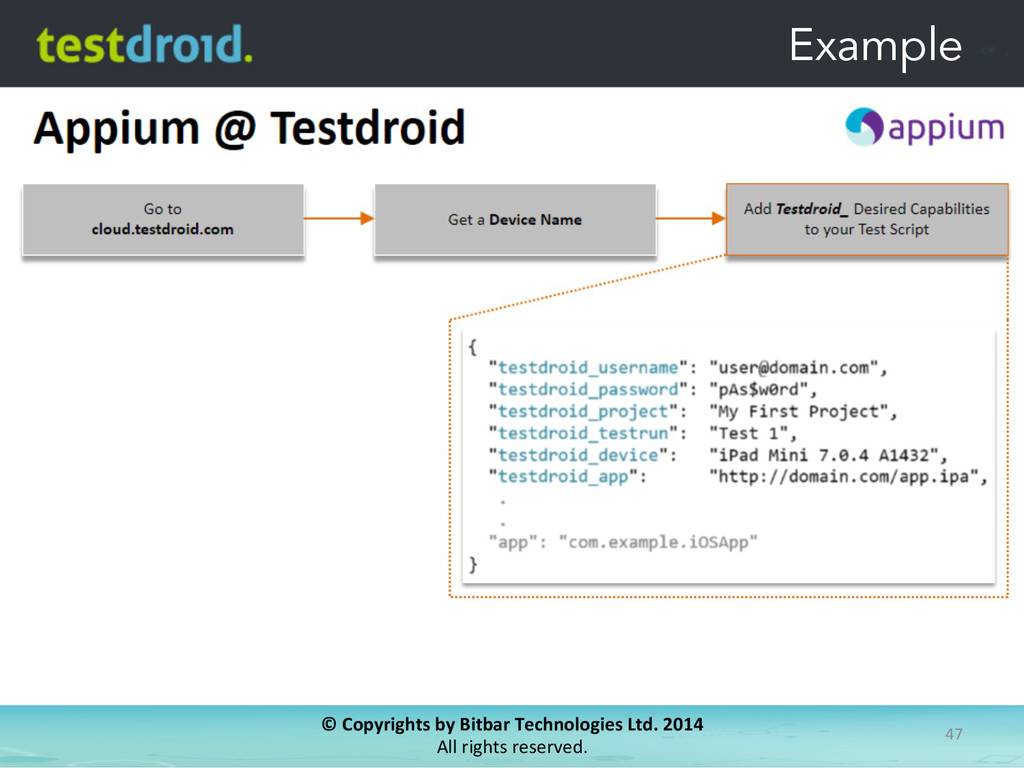Click the "Test 1" value
The image size is (1024, 768).
(748, 434)
